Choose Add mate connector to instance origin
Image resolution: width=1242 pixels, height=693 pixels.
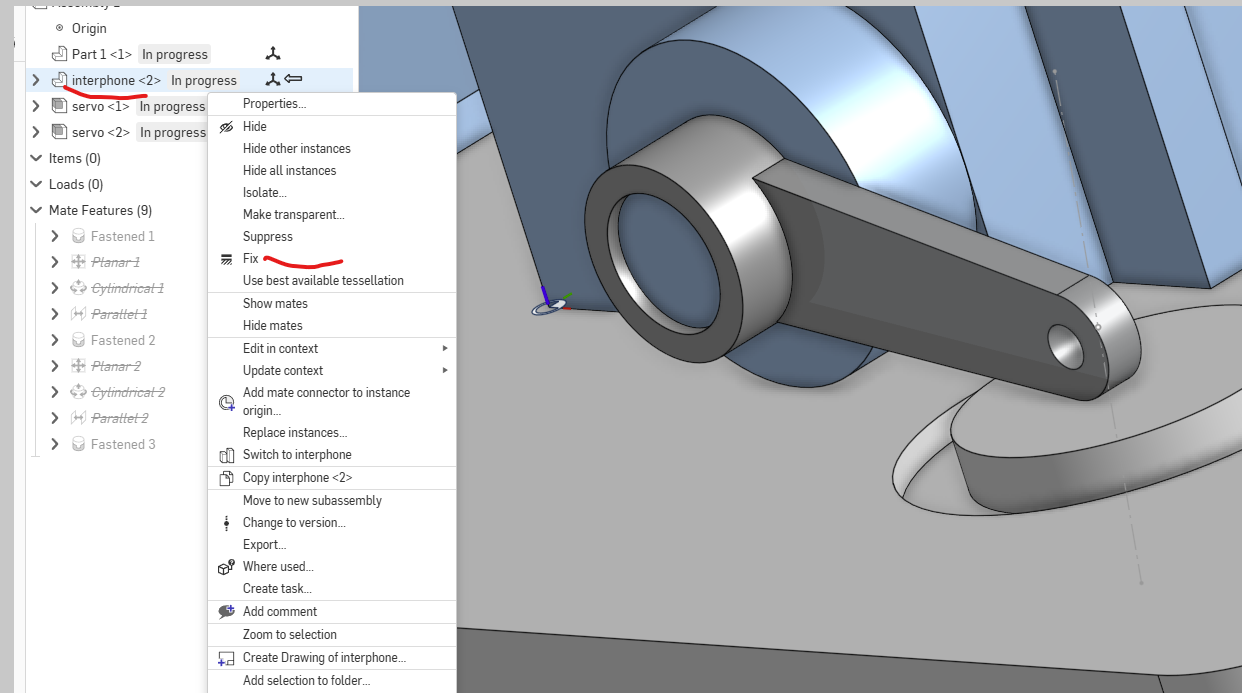click(326, 402)
